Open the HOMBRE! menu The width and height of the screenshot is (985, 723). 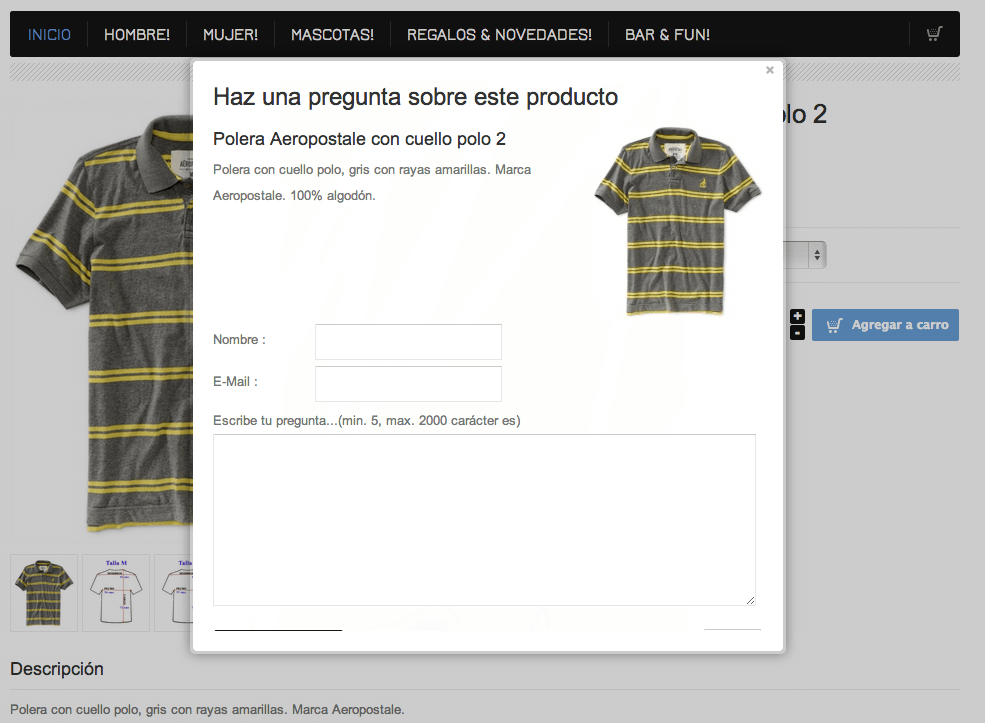137,35
